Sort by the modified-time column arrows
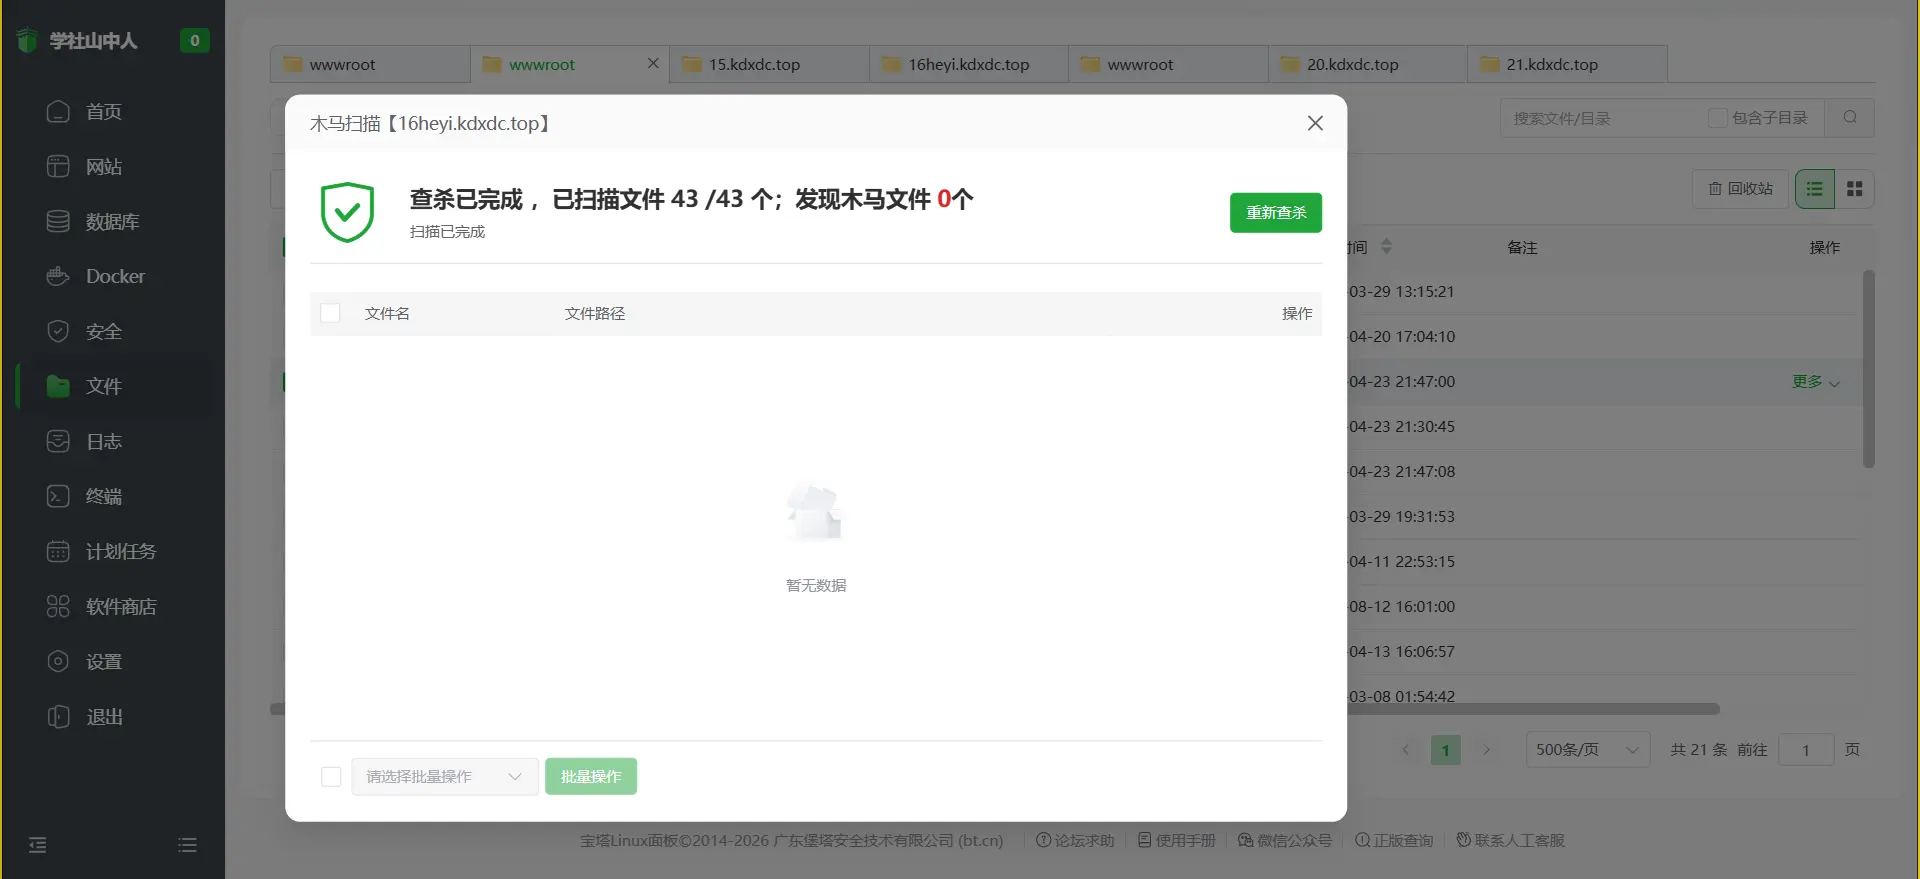The width and height of the screenshot is (1920, 879). 1386,246
